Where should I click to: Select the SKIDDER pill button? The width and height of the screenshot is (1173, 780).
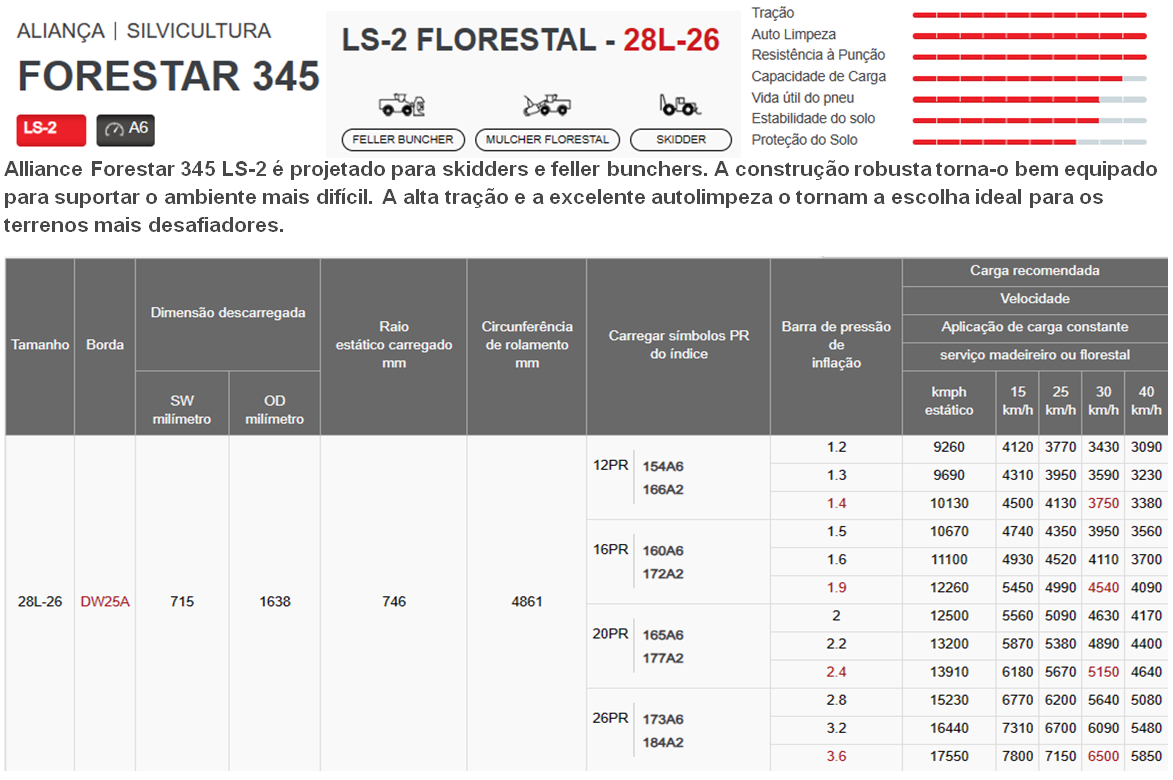click(681, 140)
